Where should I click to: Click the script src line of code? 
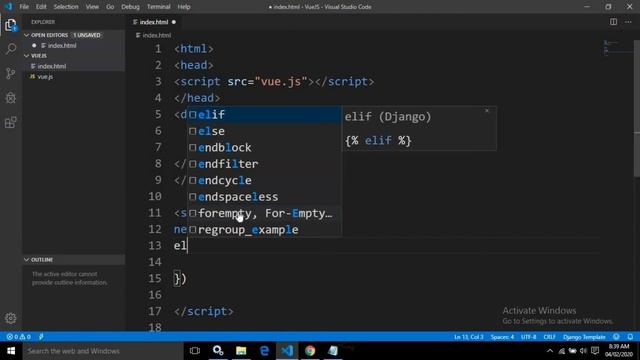pos(273,82)
